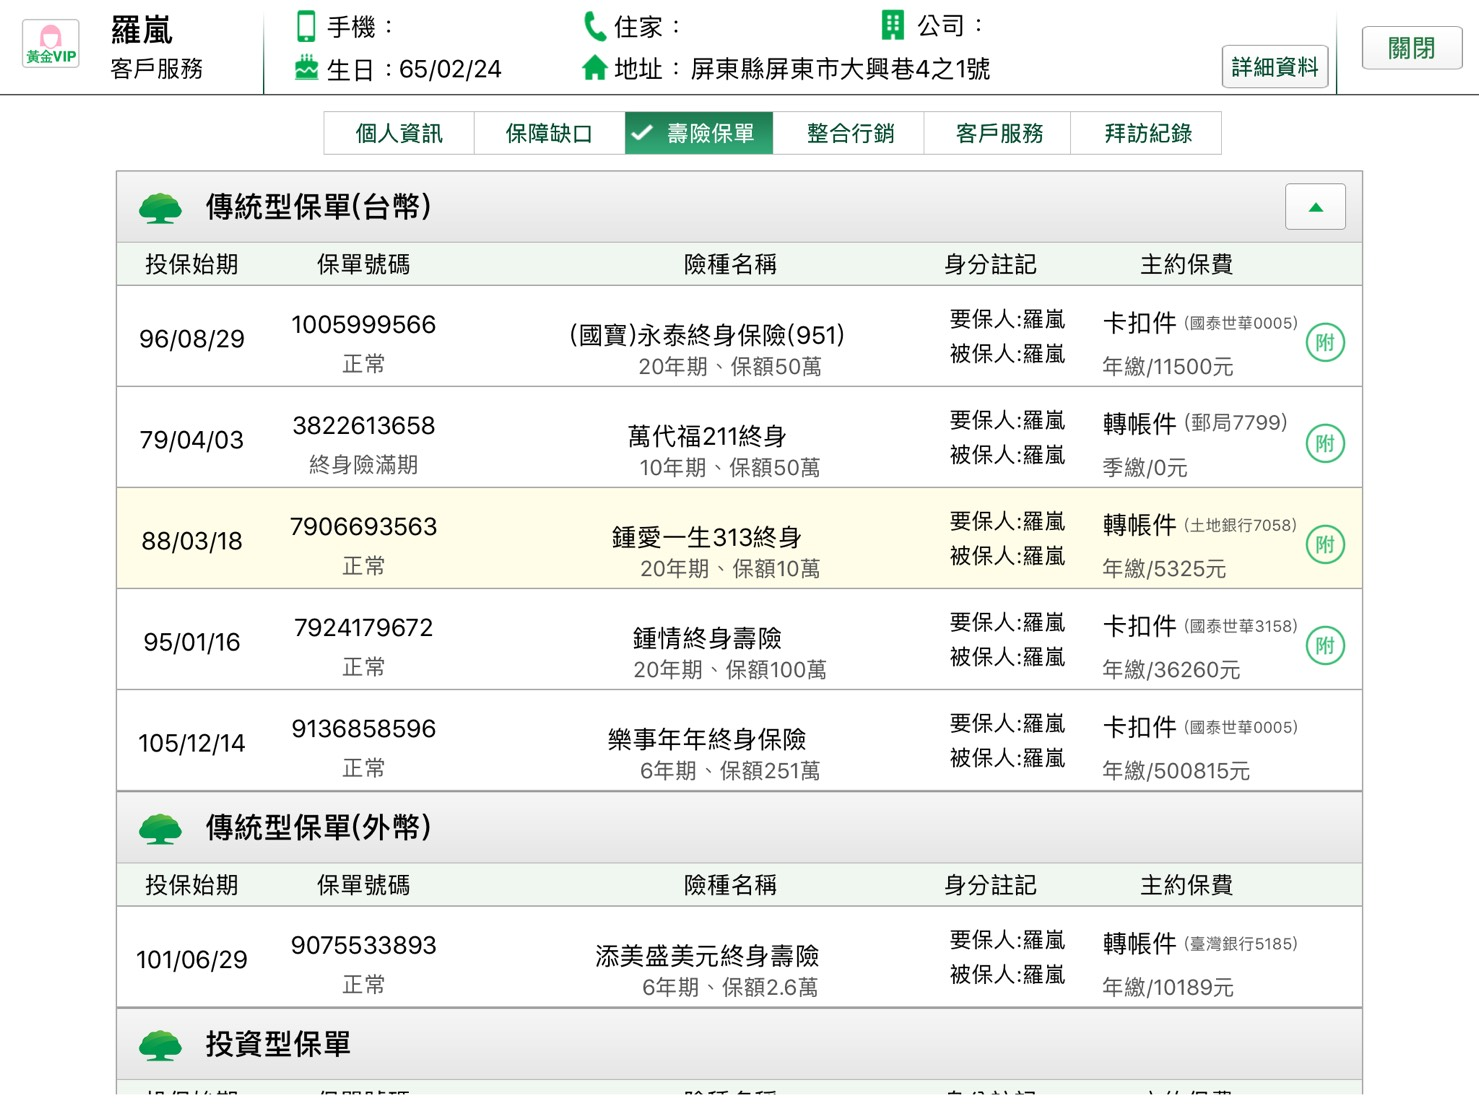The width and height of the screenshot is (1479, 1109).
Task: Click start date 96/08/29
Action: pyautogui.click(x=192, y=339)
